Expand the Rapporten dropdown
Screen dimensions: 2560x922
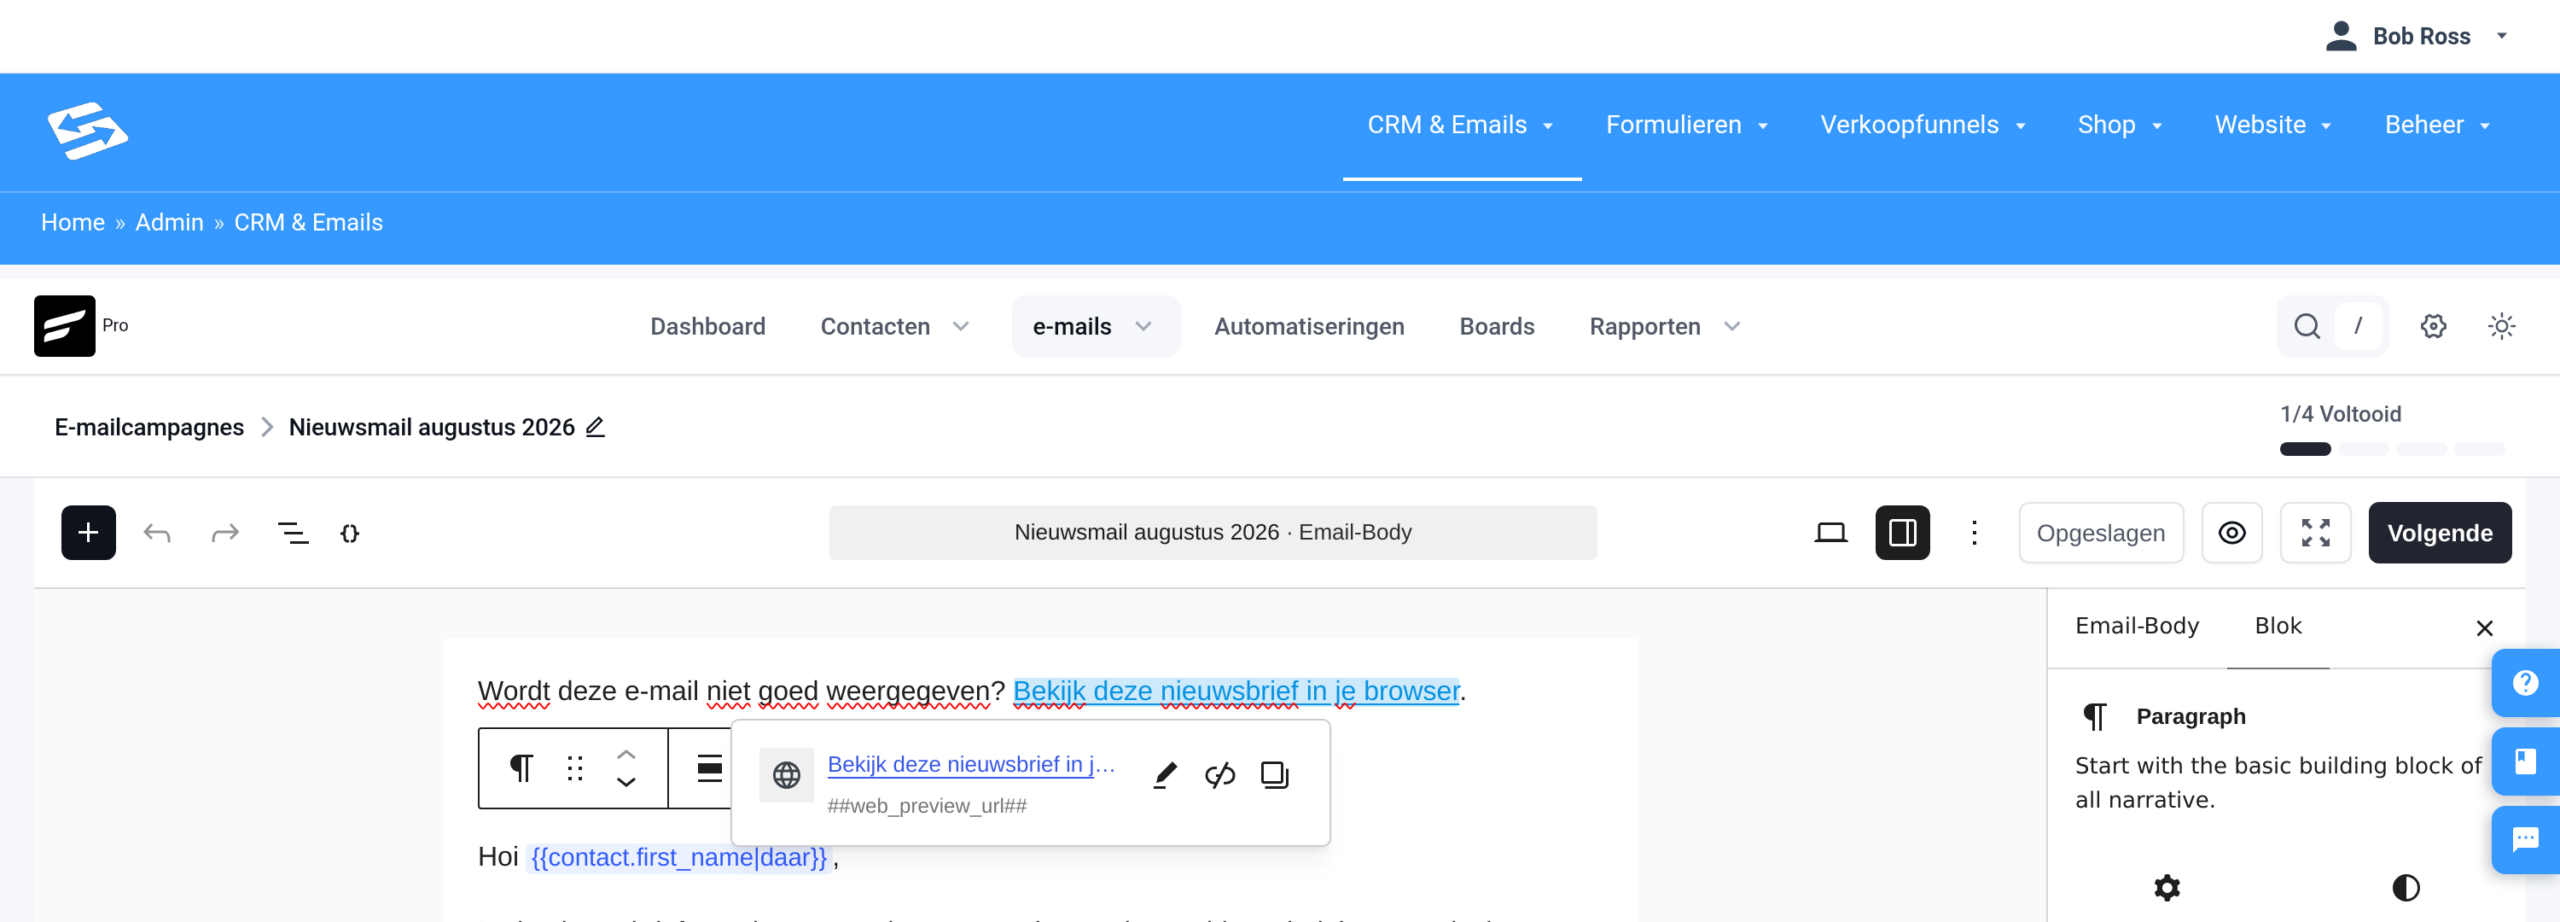pos(1666,327)
